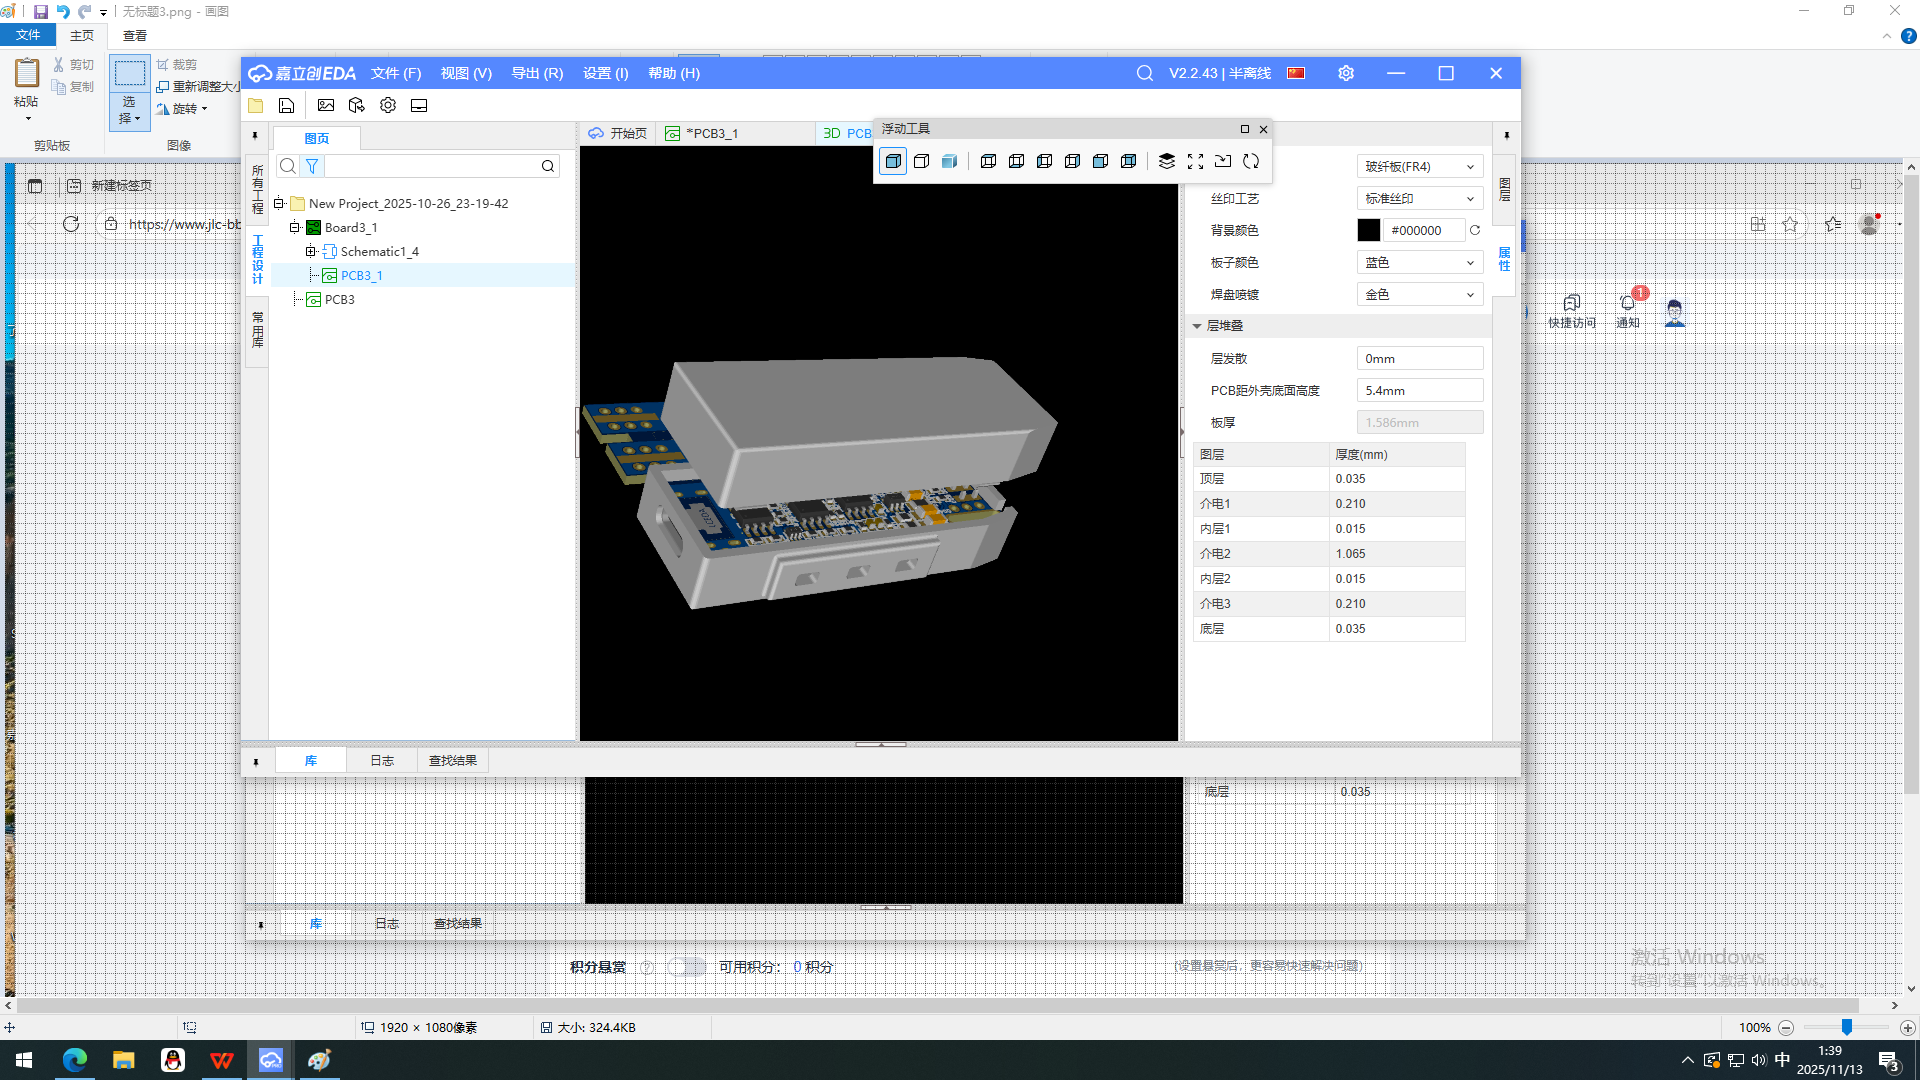The height and width of the screenshot is (1080, 1920).
Task: Click the PCB距外壳底面高度 input field
Action: [x=1419, y=390]
